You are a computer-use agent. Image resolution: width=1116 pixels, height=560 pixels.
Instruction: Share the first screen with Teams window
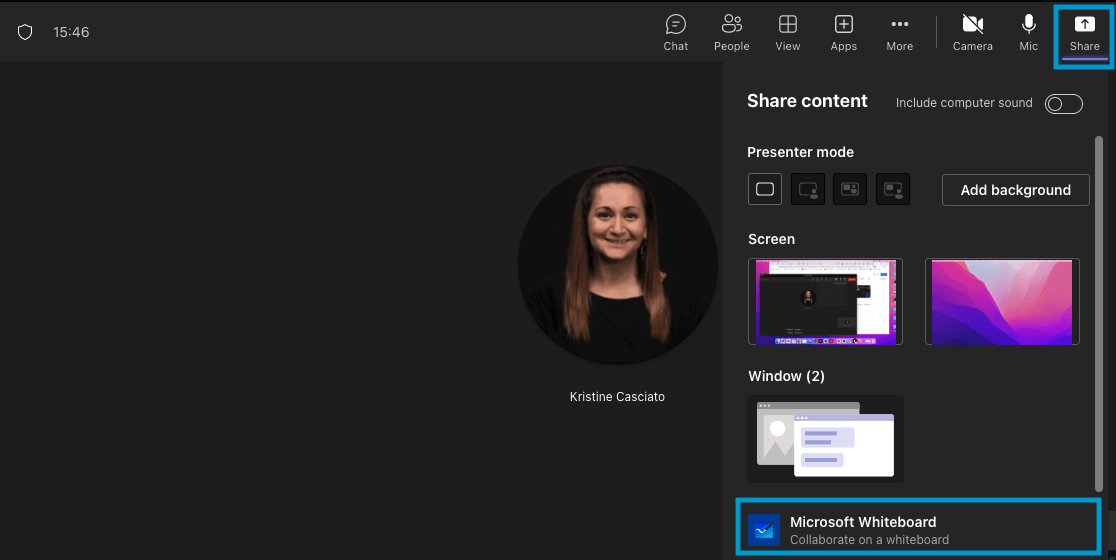click(825, 302)
